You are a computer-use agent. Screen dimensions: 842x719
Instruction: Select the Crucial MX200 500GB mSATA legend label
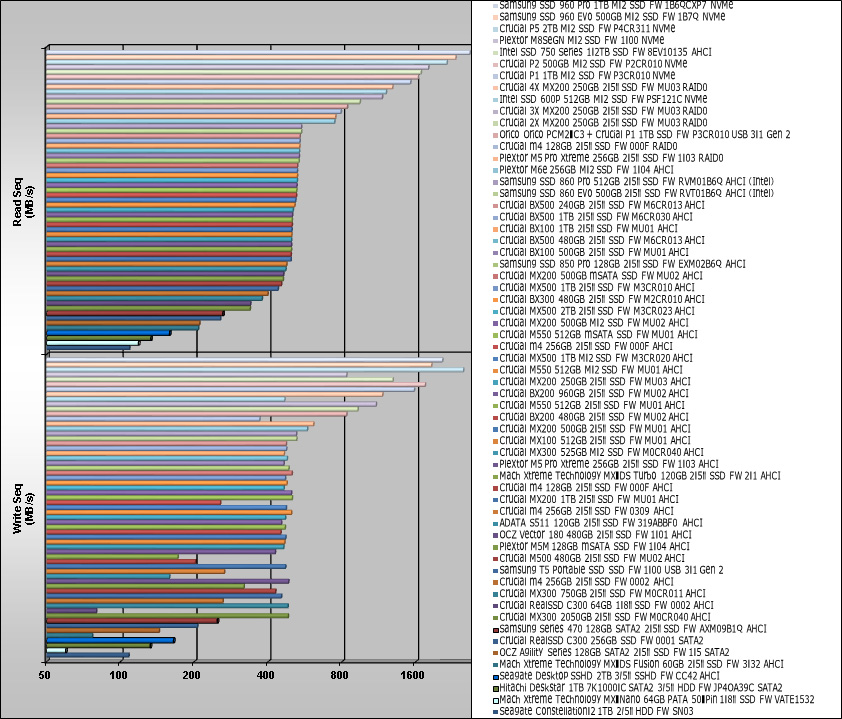tap(600, 276)
